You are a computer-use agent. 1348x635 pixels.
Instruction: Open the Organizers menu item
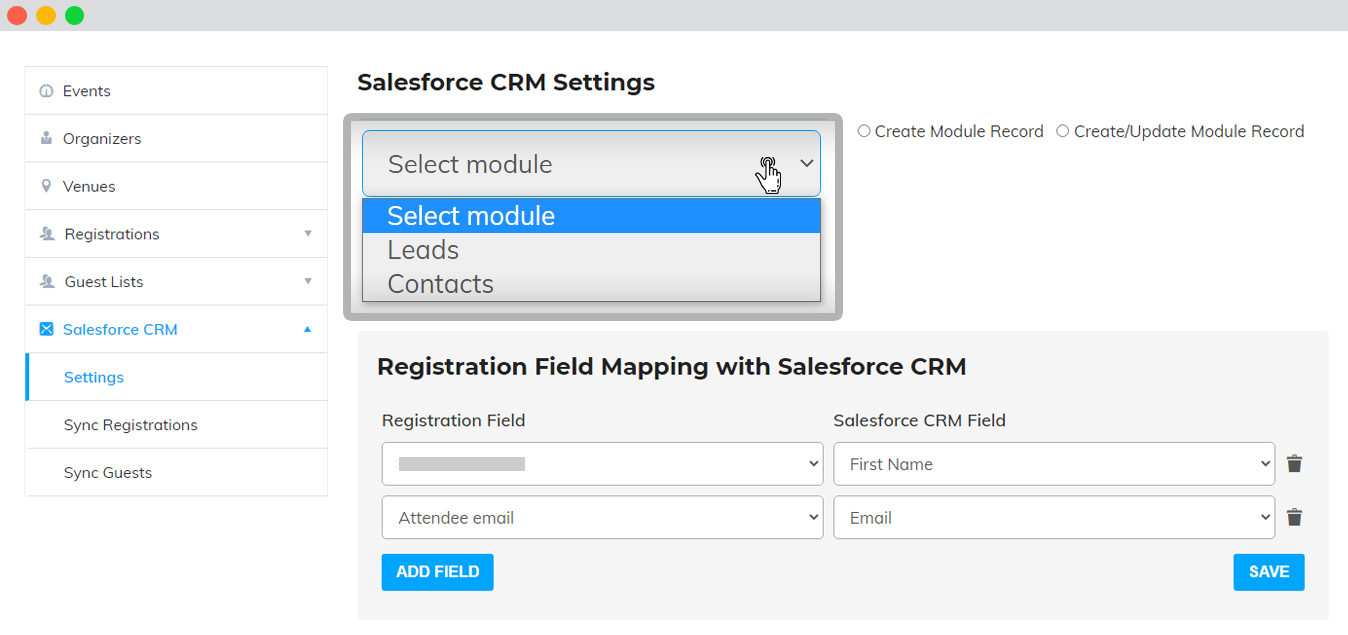176,139
